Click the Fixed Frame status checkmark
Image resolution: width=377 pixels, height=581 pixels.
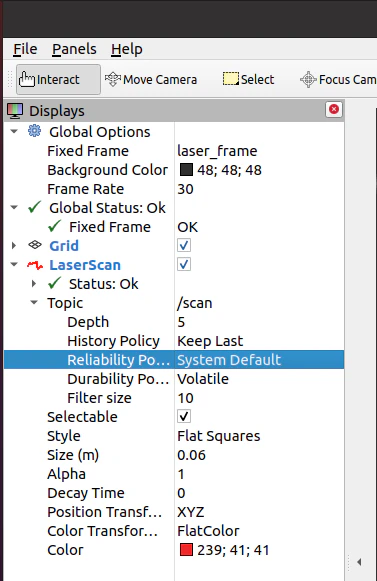[54, 226]
